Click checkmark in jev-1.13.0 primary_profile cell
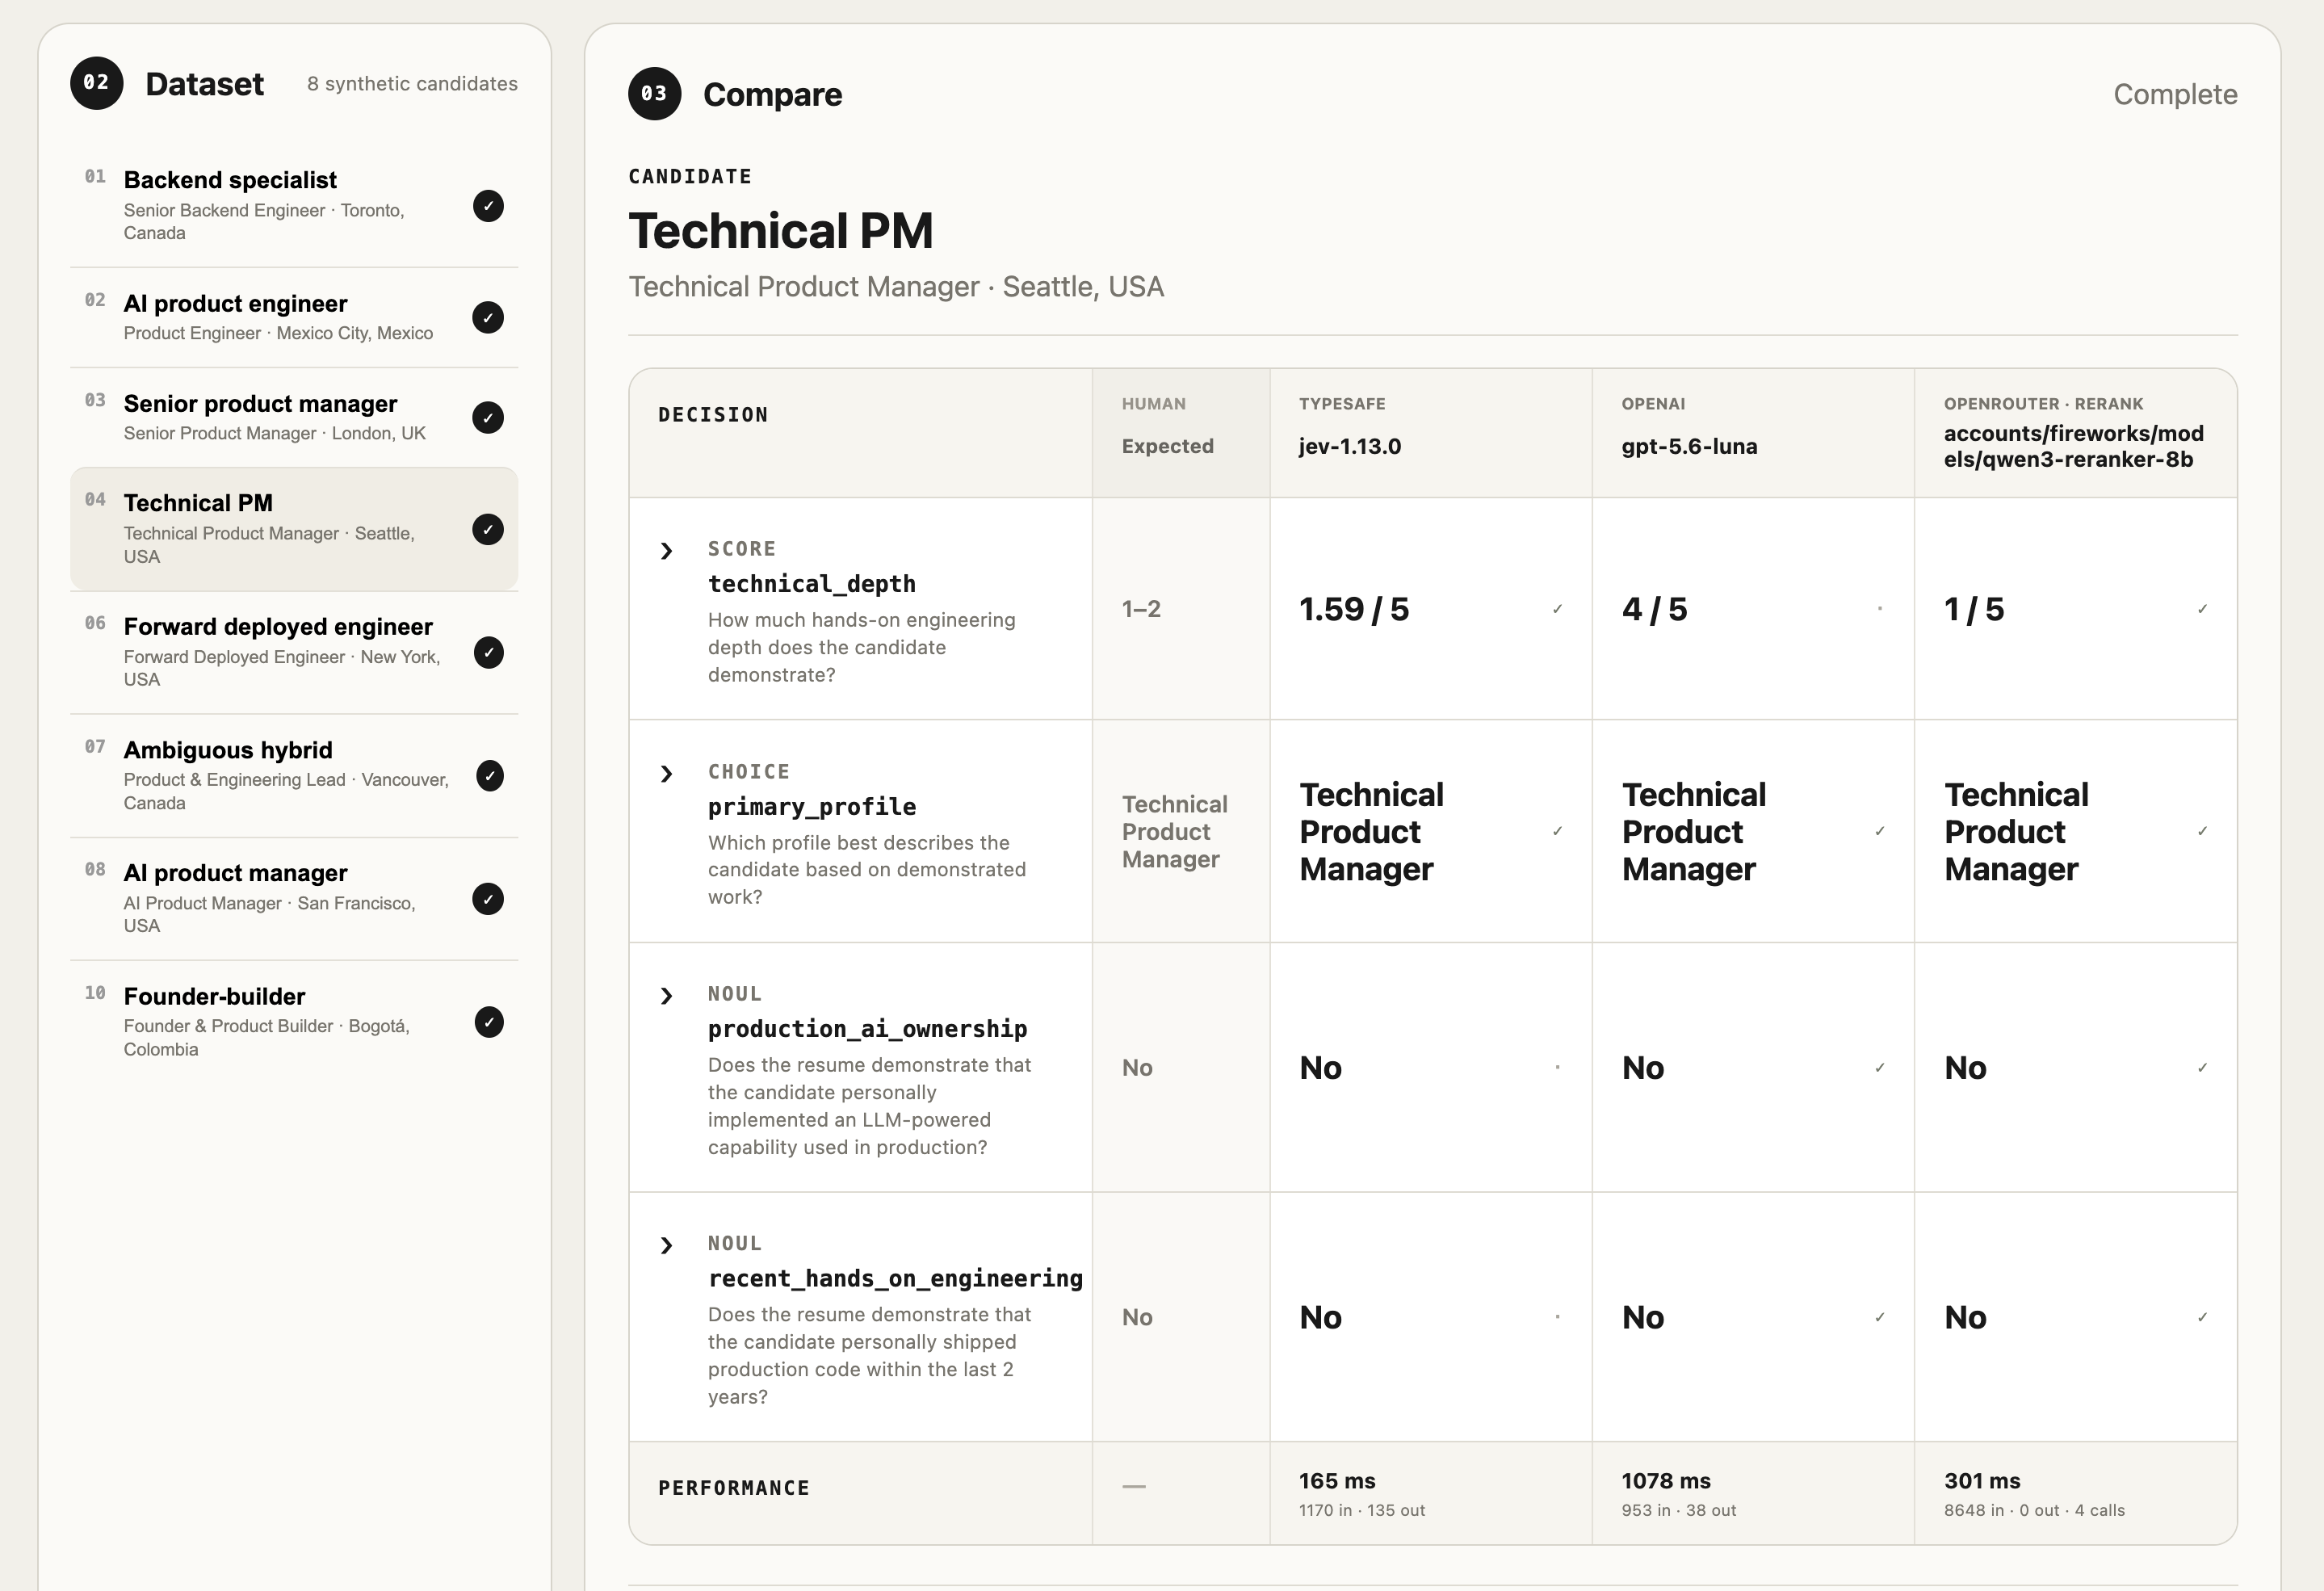 pos(1557,831)
